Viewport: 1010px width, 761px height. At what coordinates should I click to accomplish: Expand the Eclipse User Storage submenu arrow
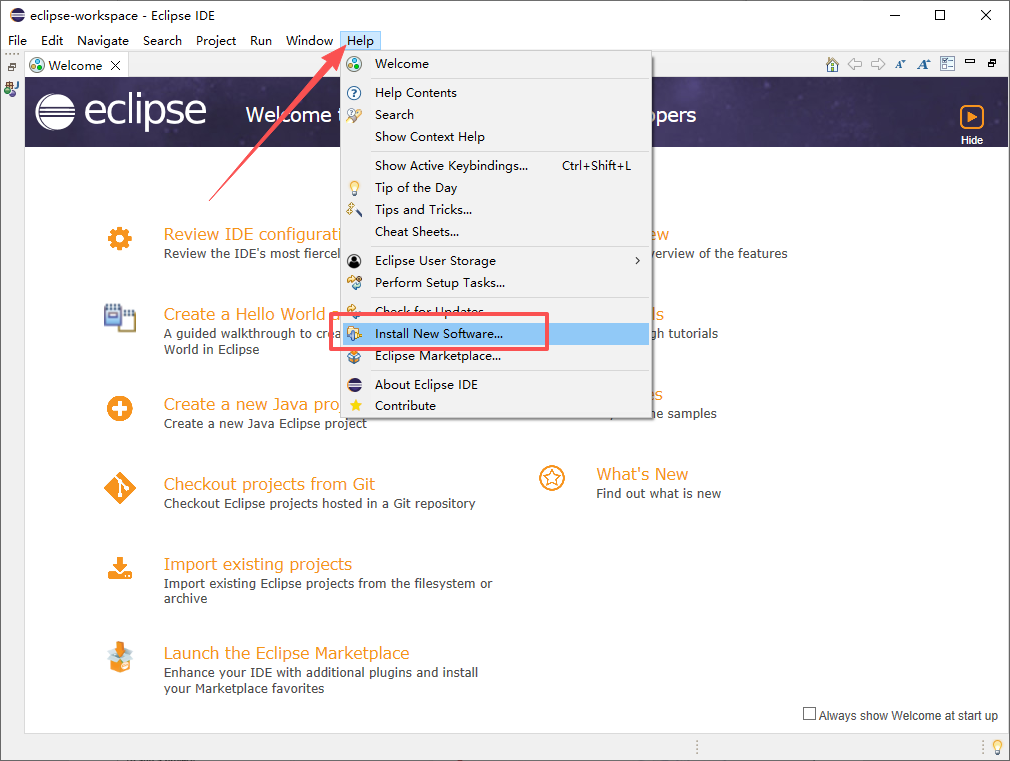click(637, 260)
